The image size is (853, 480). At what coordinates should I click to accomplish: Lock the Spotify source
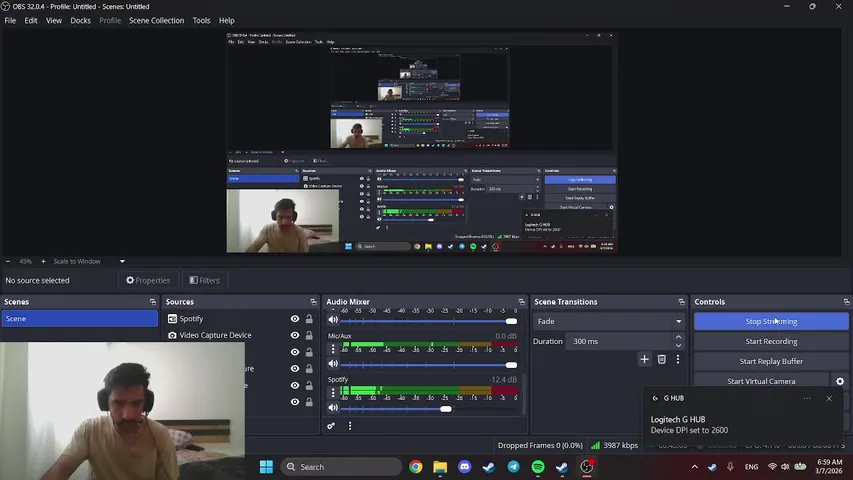point(309,319)
